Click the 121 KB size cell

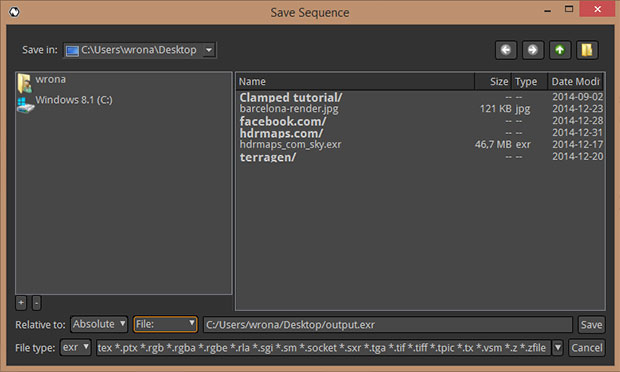click(x=495, y=109)
